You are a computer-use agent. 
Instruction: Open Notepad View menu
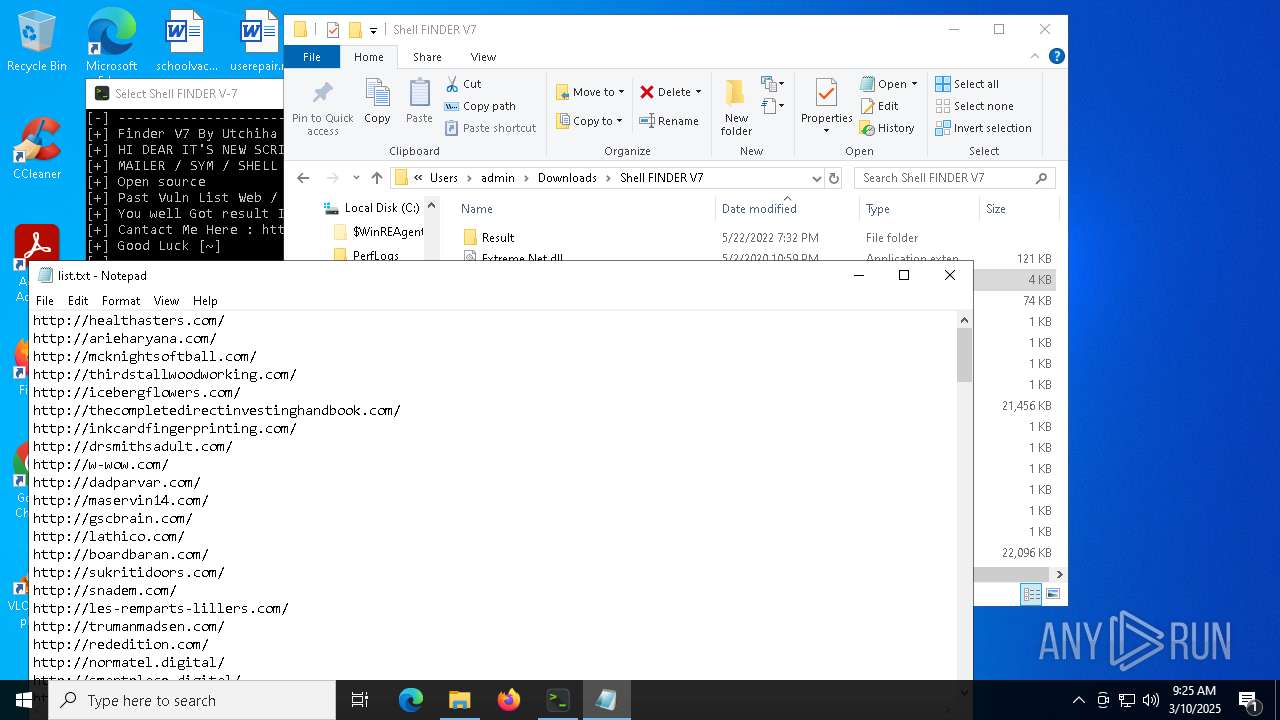166,301
